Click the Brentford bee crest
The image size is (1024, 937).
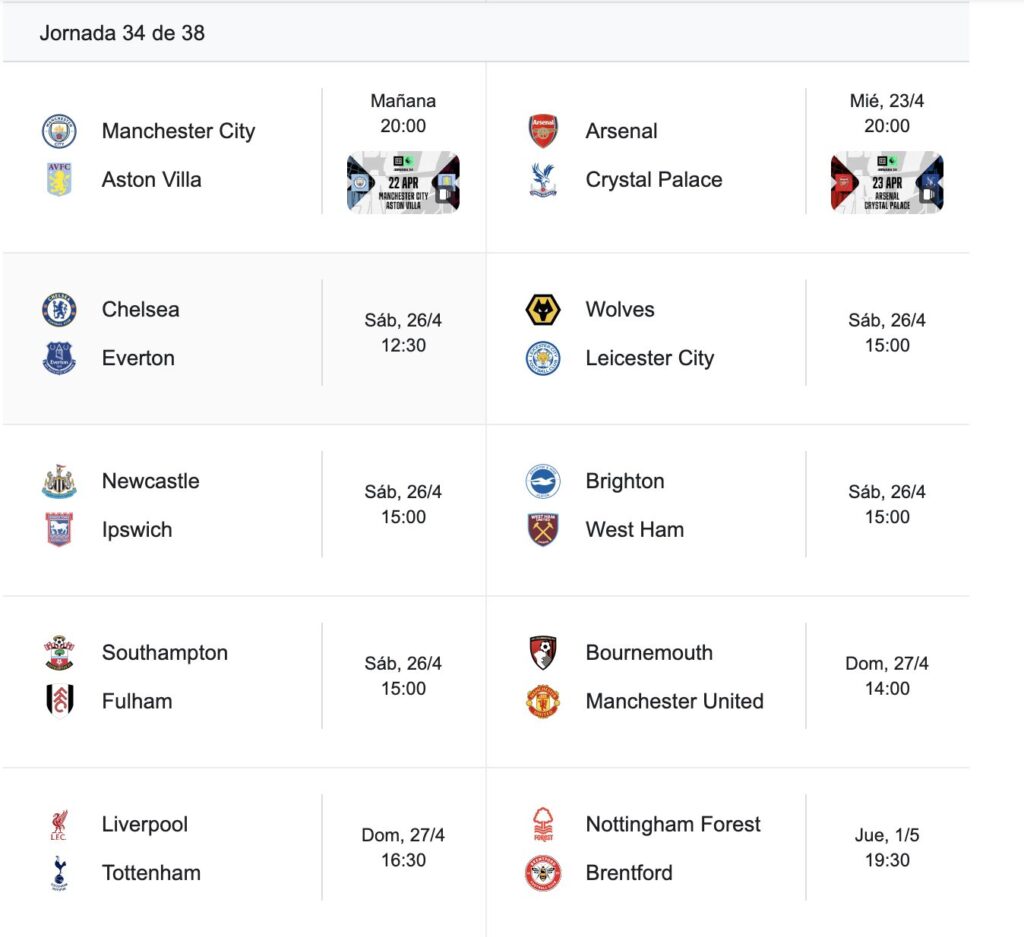[x=543, y=873]
